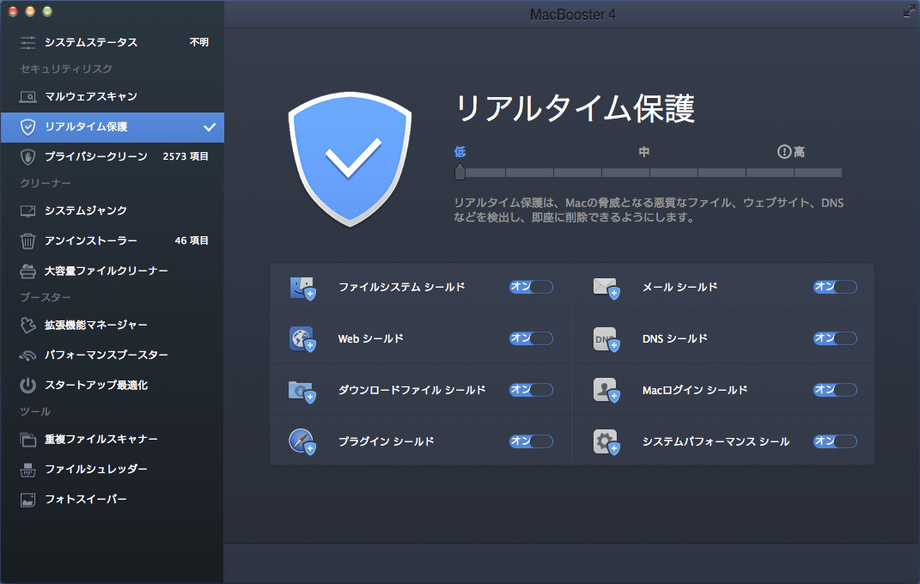The height and width of the screenshot is (584, 920).
Task: Click the マルウェアスキャン laptop scan icon
Action: point(28,96)
